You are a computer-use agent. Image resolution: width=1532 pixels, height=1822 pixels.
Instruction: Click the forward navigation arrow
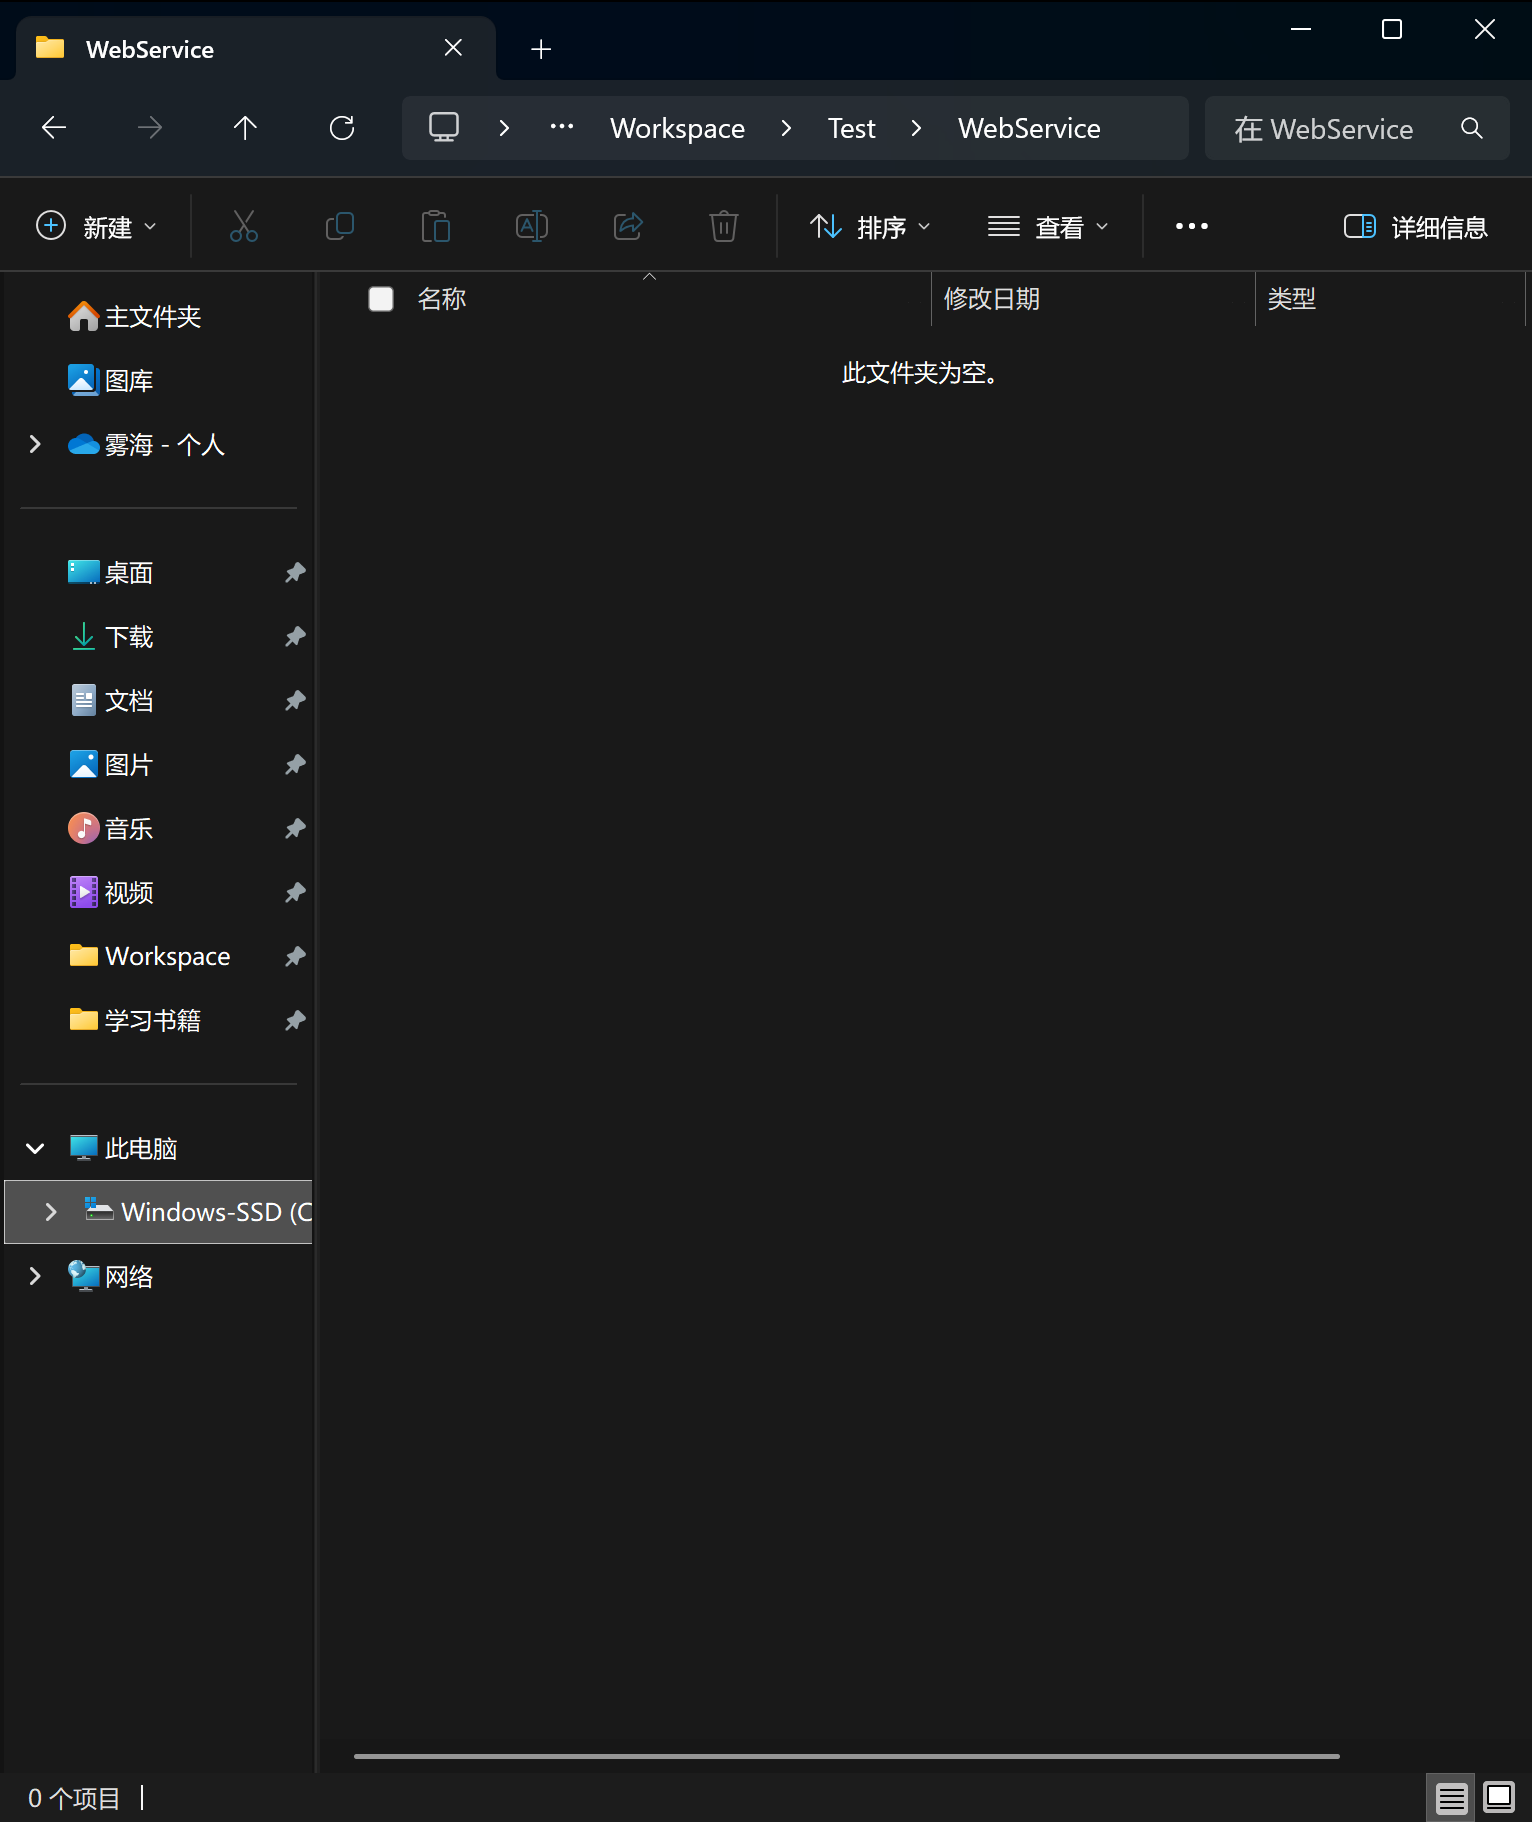click(150, 127)
